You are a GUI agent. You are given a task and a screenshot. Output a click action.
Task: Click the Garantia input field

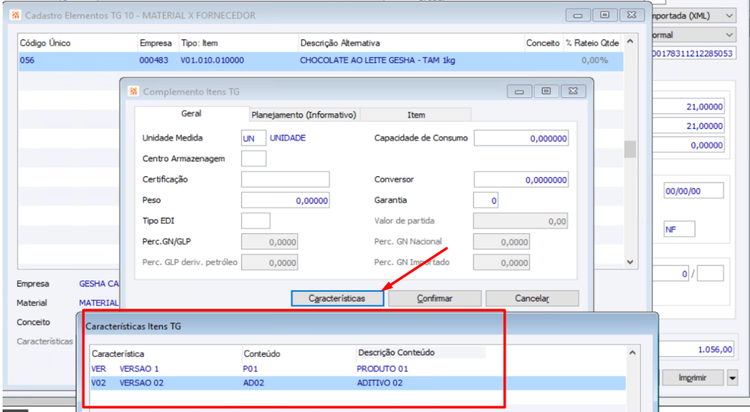point(485,200)
